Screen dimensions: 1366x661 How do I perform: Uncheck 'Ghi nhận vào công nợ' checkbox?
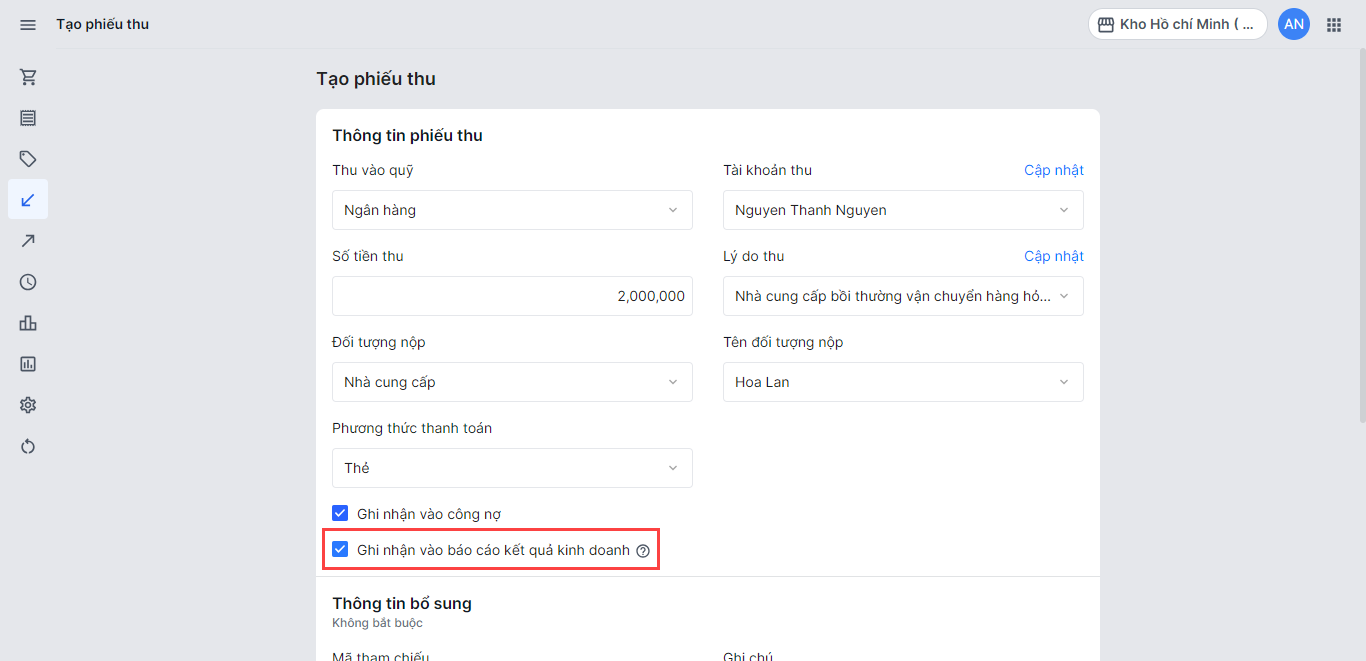click(x=340, y=514)
